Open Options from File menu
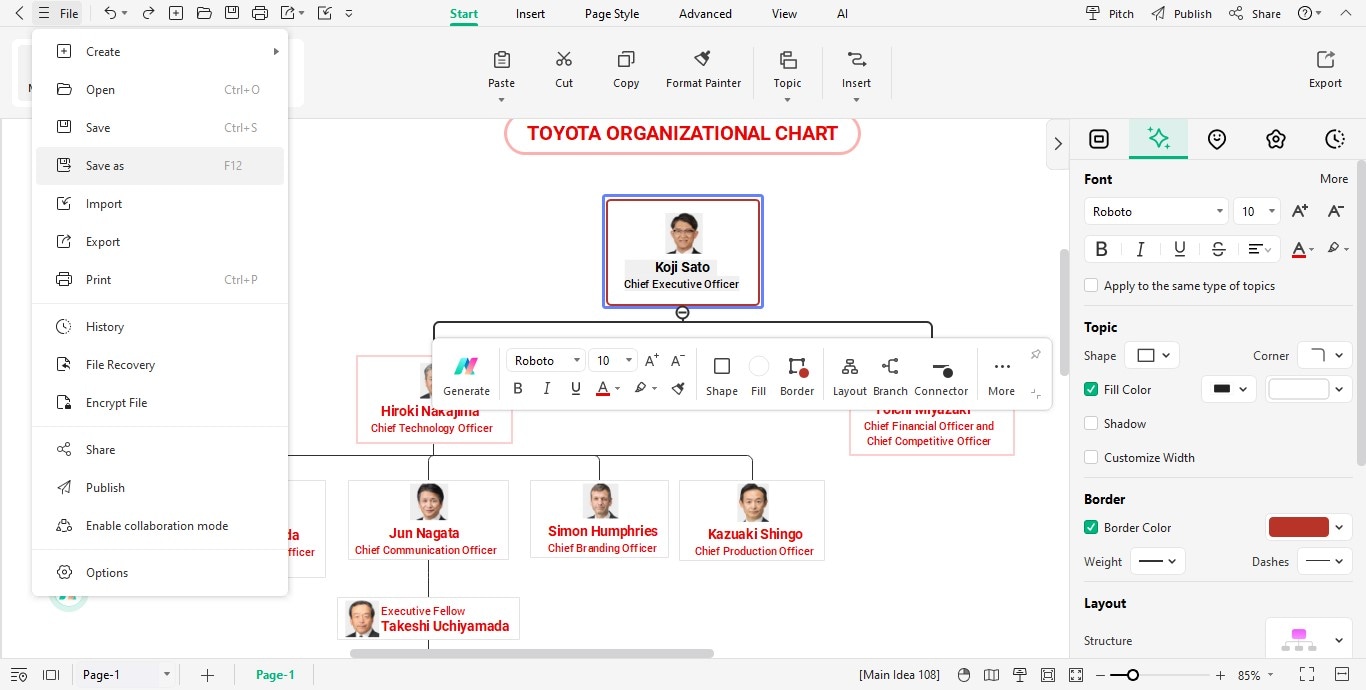Image resolution: width=1366 pixels, height=690 pixels. tap(160, 573)
